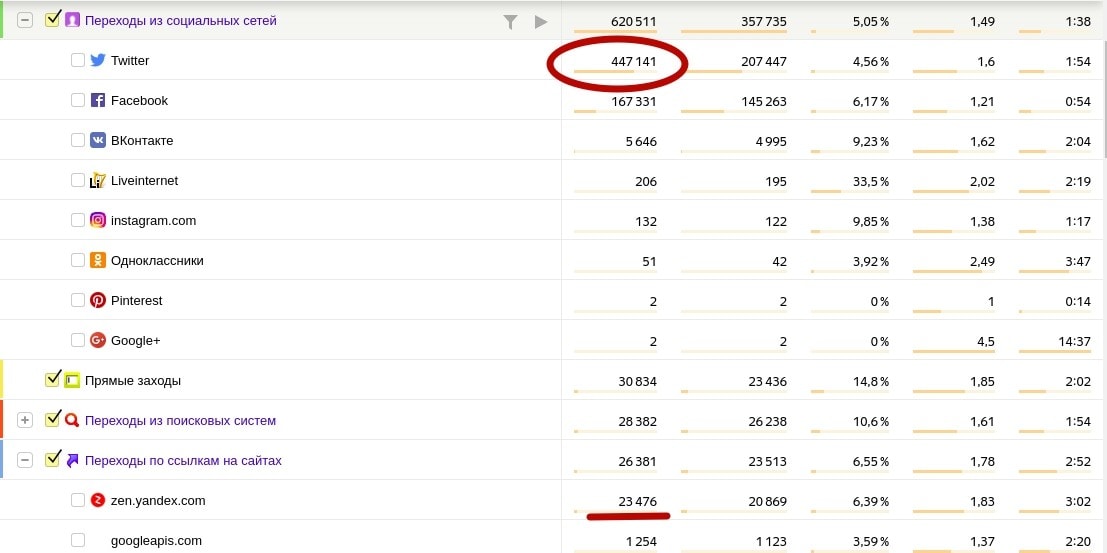Collapse Переходы из социальных сетей group
The height and width of the screenshot is (553, 1107).
25,20
